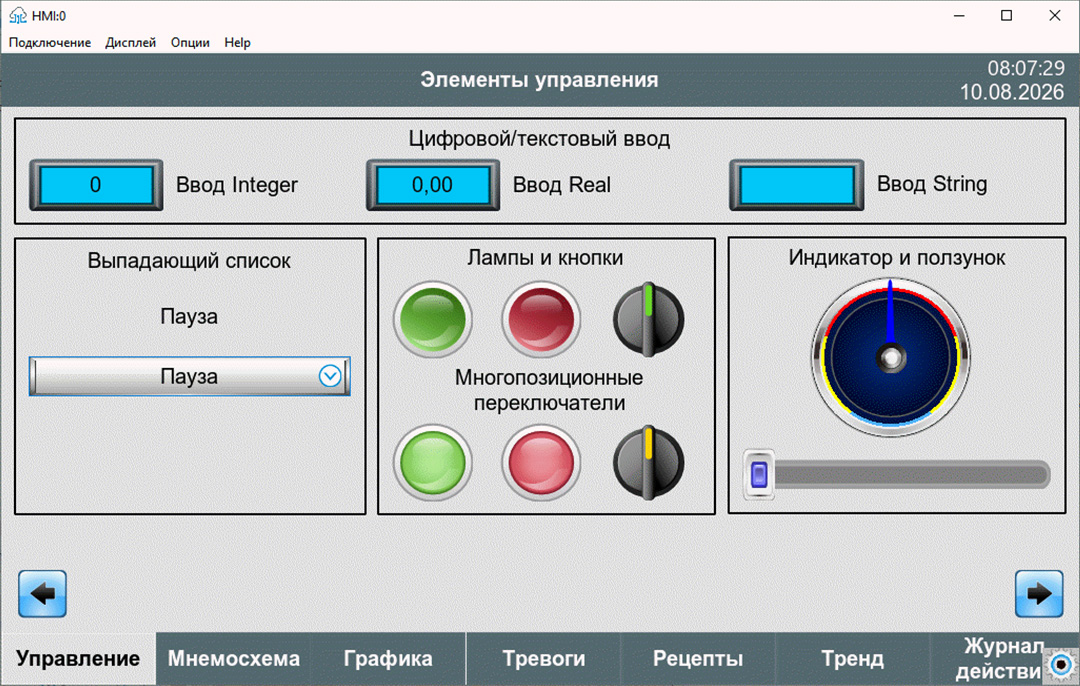Minimize the HMI window
The height and width of the screenshot is (686, 1080).
[x=959, y=15]
